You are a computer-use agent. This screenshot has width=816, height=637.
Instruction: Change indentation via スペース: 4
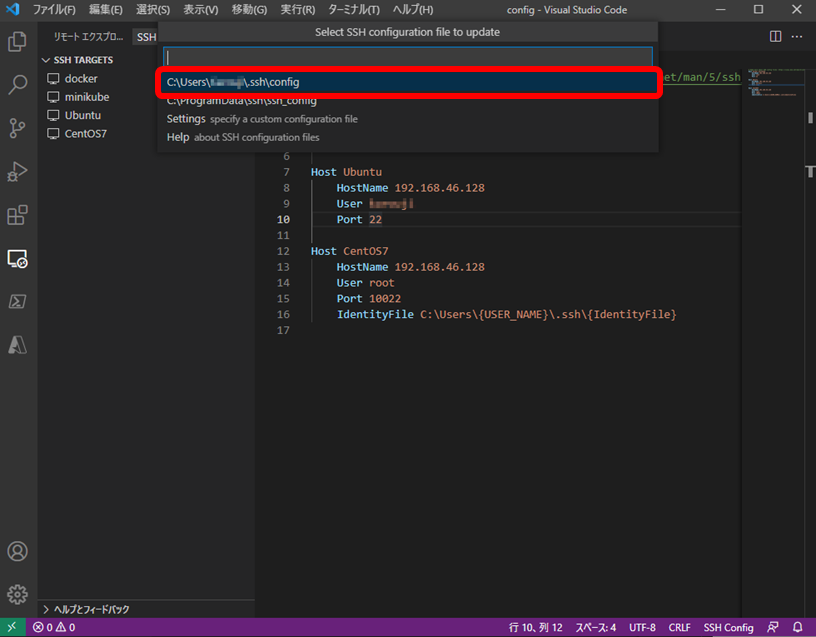[x=595, y=627]
